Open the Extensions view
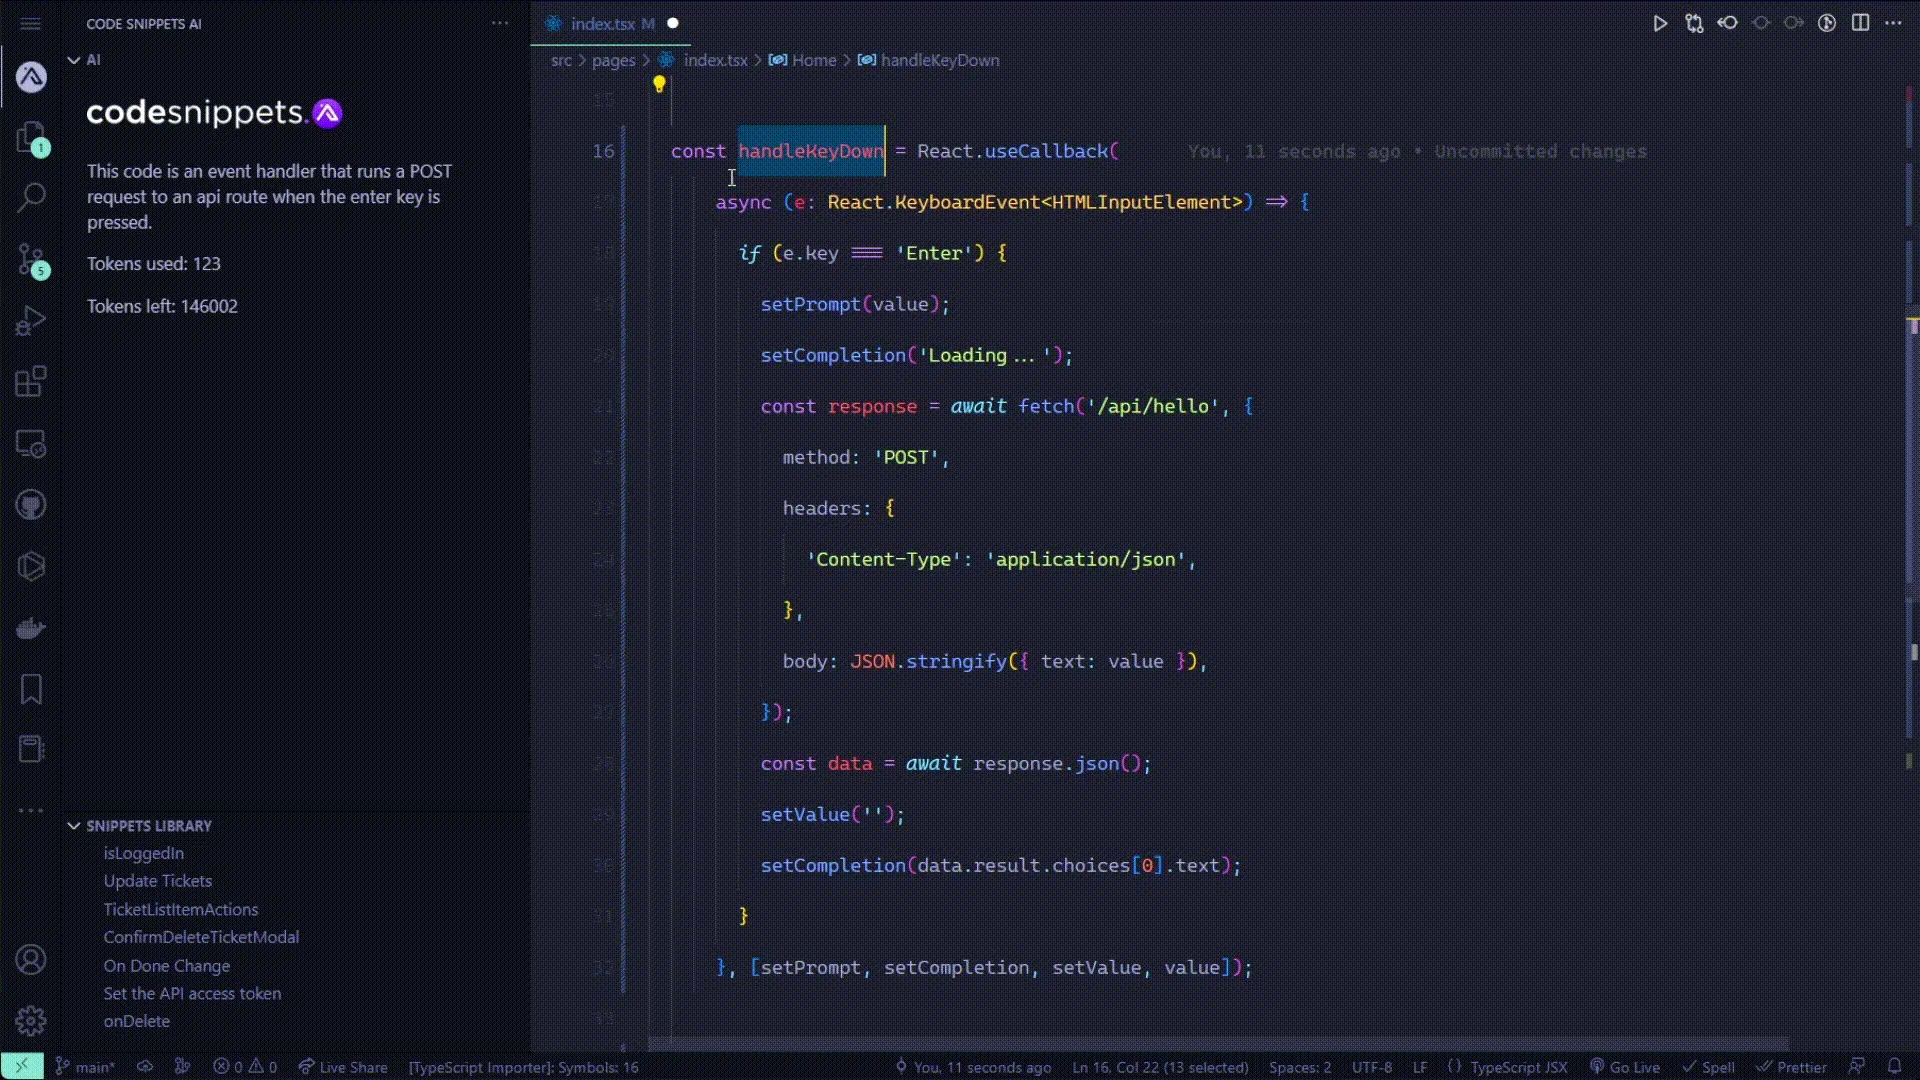Image resolution: width=1920 pixels, height=1080 pixels. pos(31,382)
